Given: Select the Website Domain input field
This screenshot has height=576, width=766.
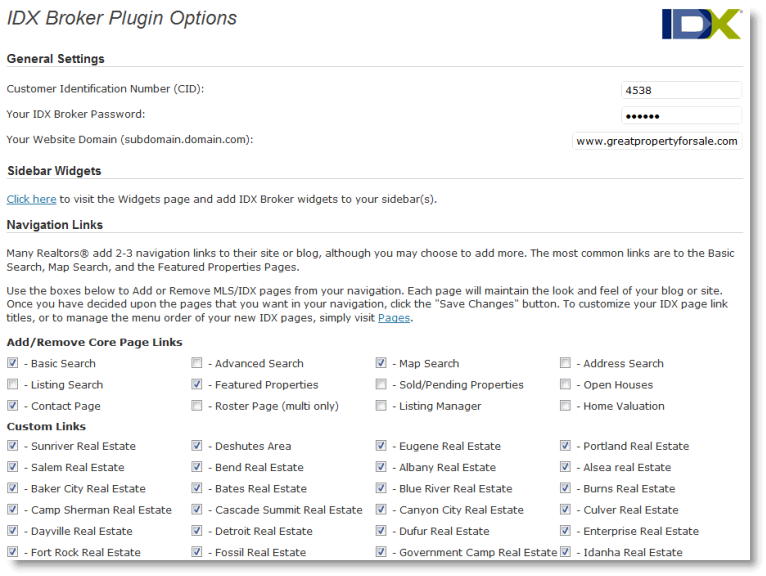Looking at the screenshot, I should point(657,141).
